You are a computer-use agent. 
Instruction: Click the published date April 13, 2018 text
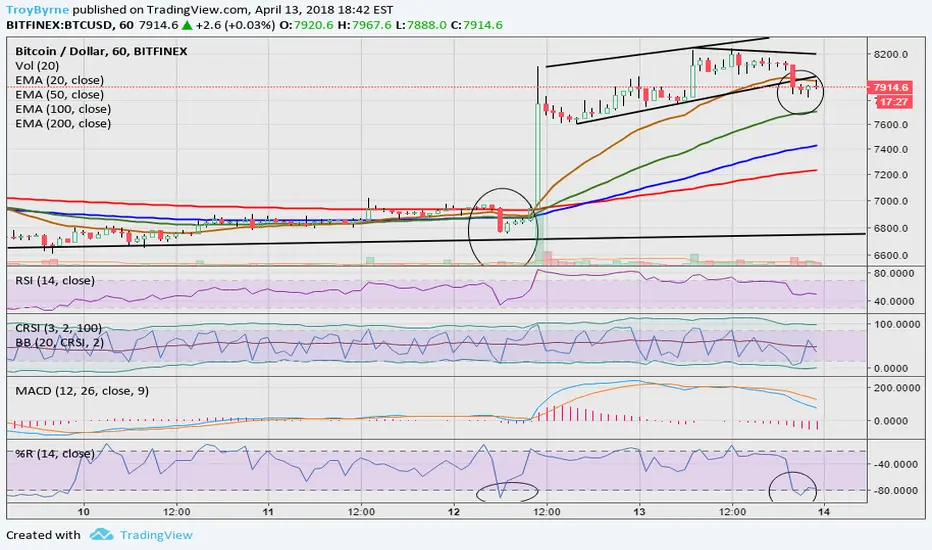point(295,10)
